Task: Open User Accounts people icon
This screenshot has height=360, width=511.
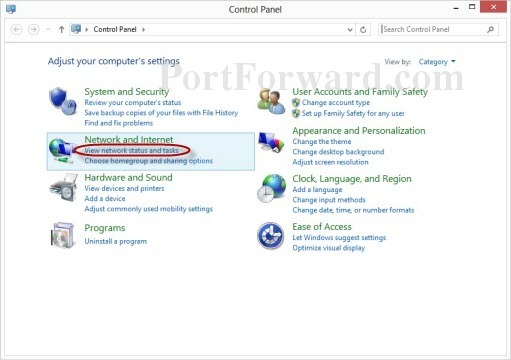Action: (271, 101)
